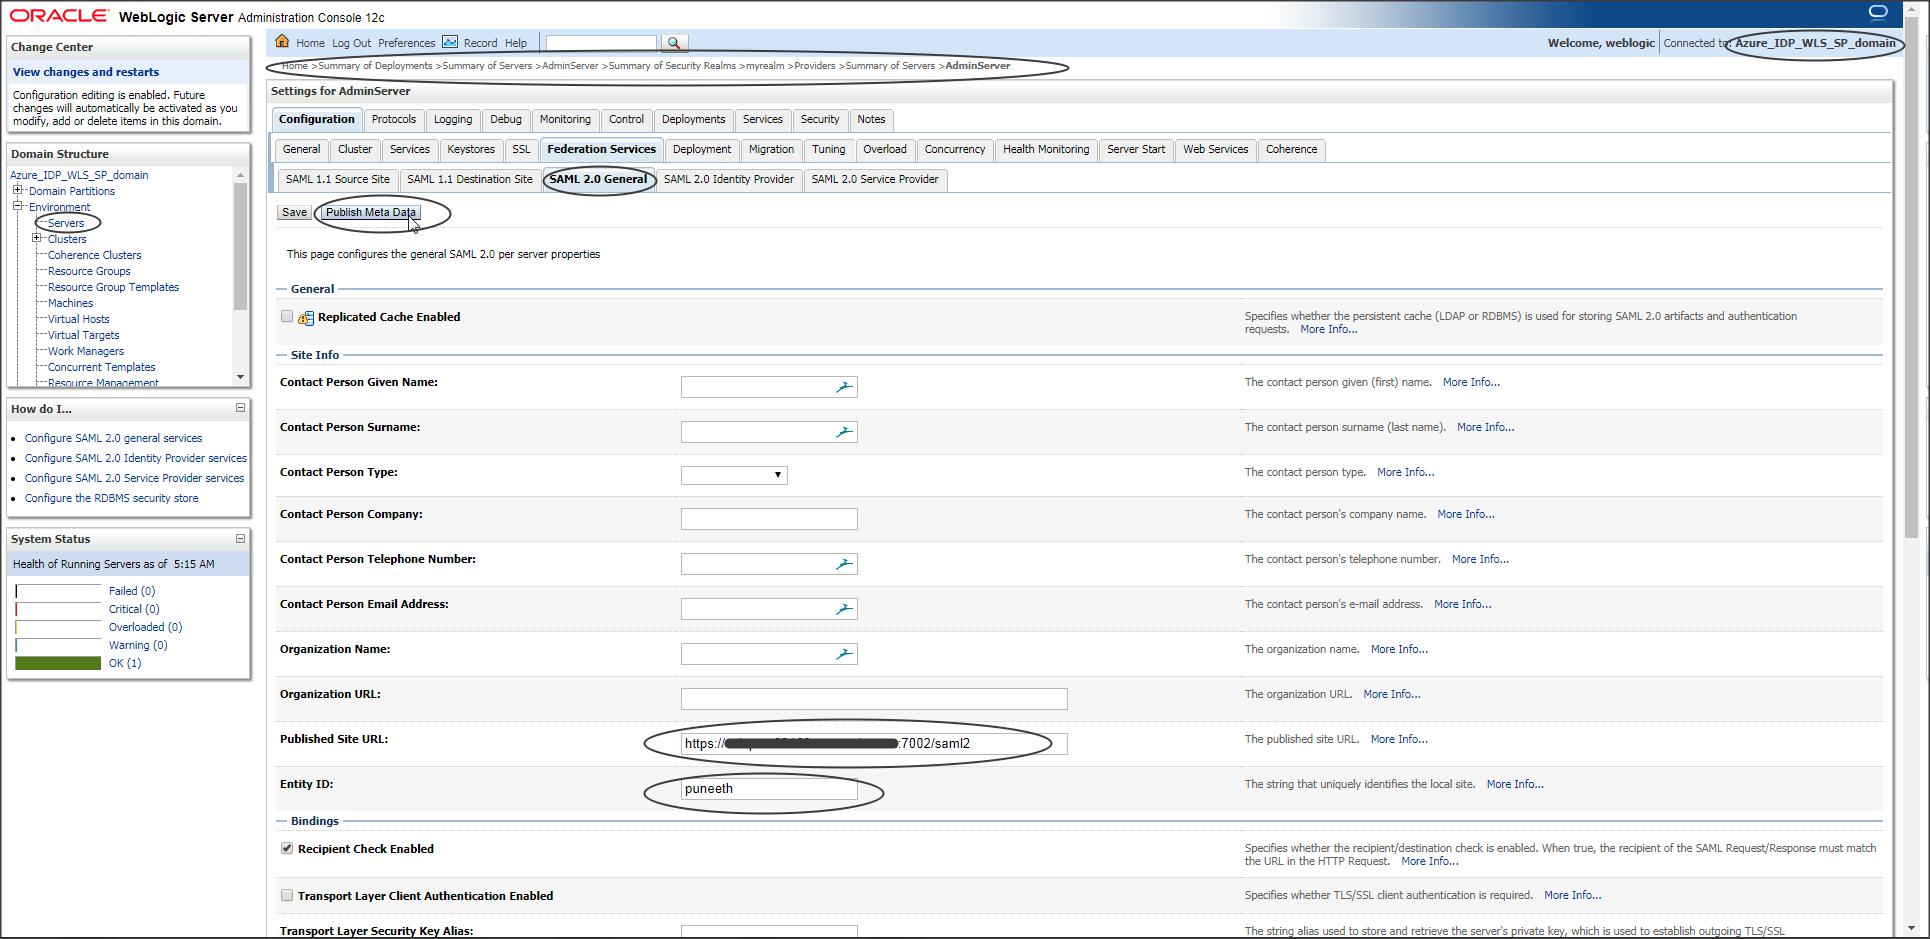This screenshot has width=1930, height=939.
Task: Click the Organization URL input field
Action: pyautogui.click(x=874, y=699)
